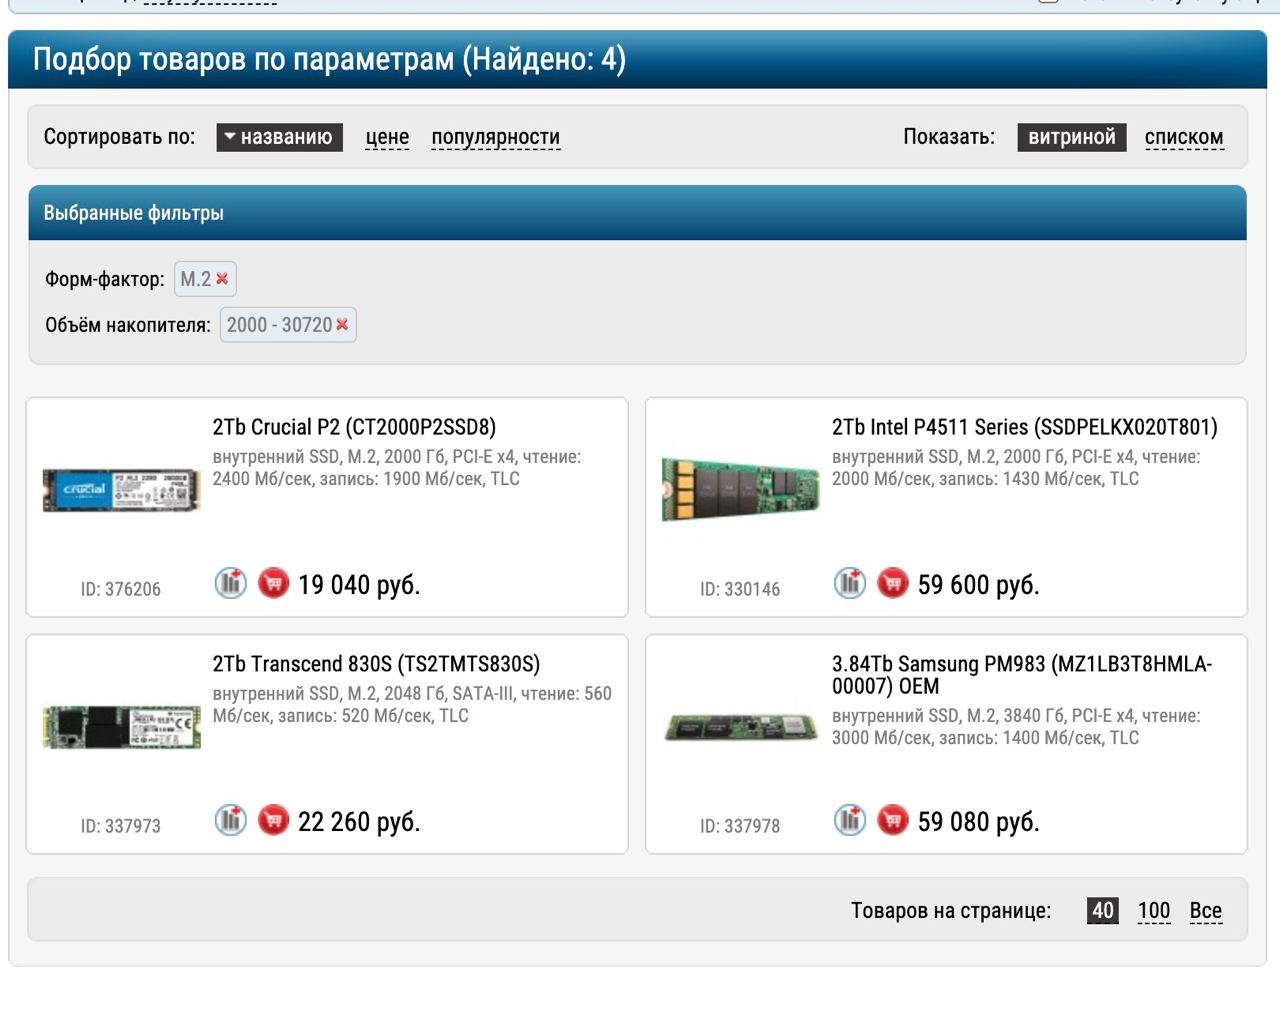The height and width of the screenshot is (1027, 1280).
Task: Click the Crucial P2 SSD thumbnail
Action: click(x=121, y=490)
